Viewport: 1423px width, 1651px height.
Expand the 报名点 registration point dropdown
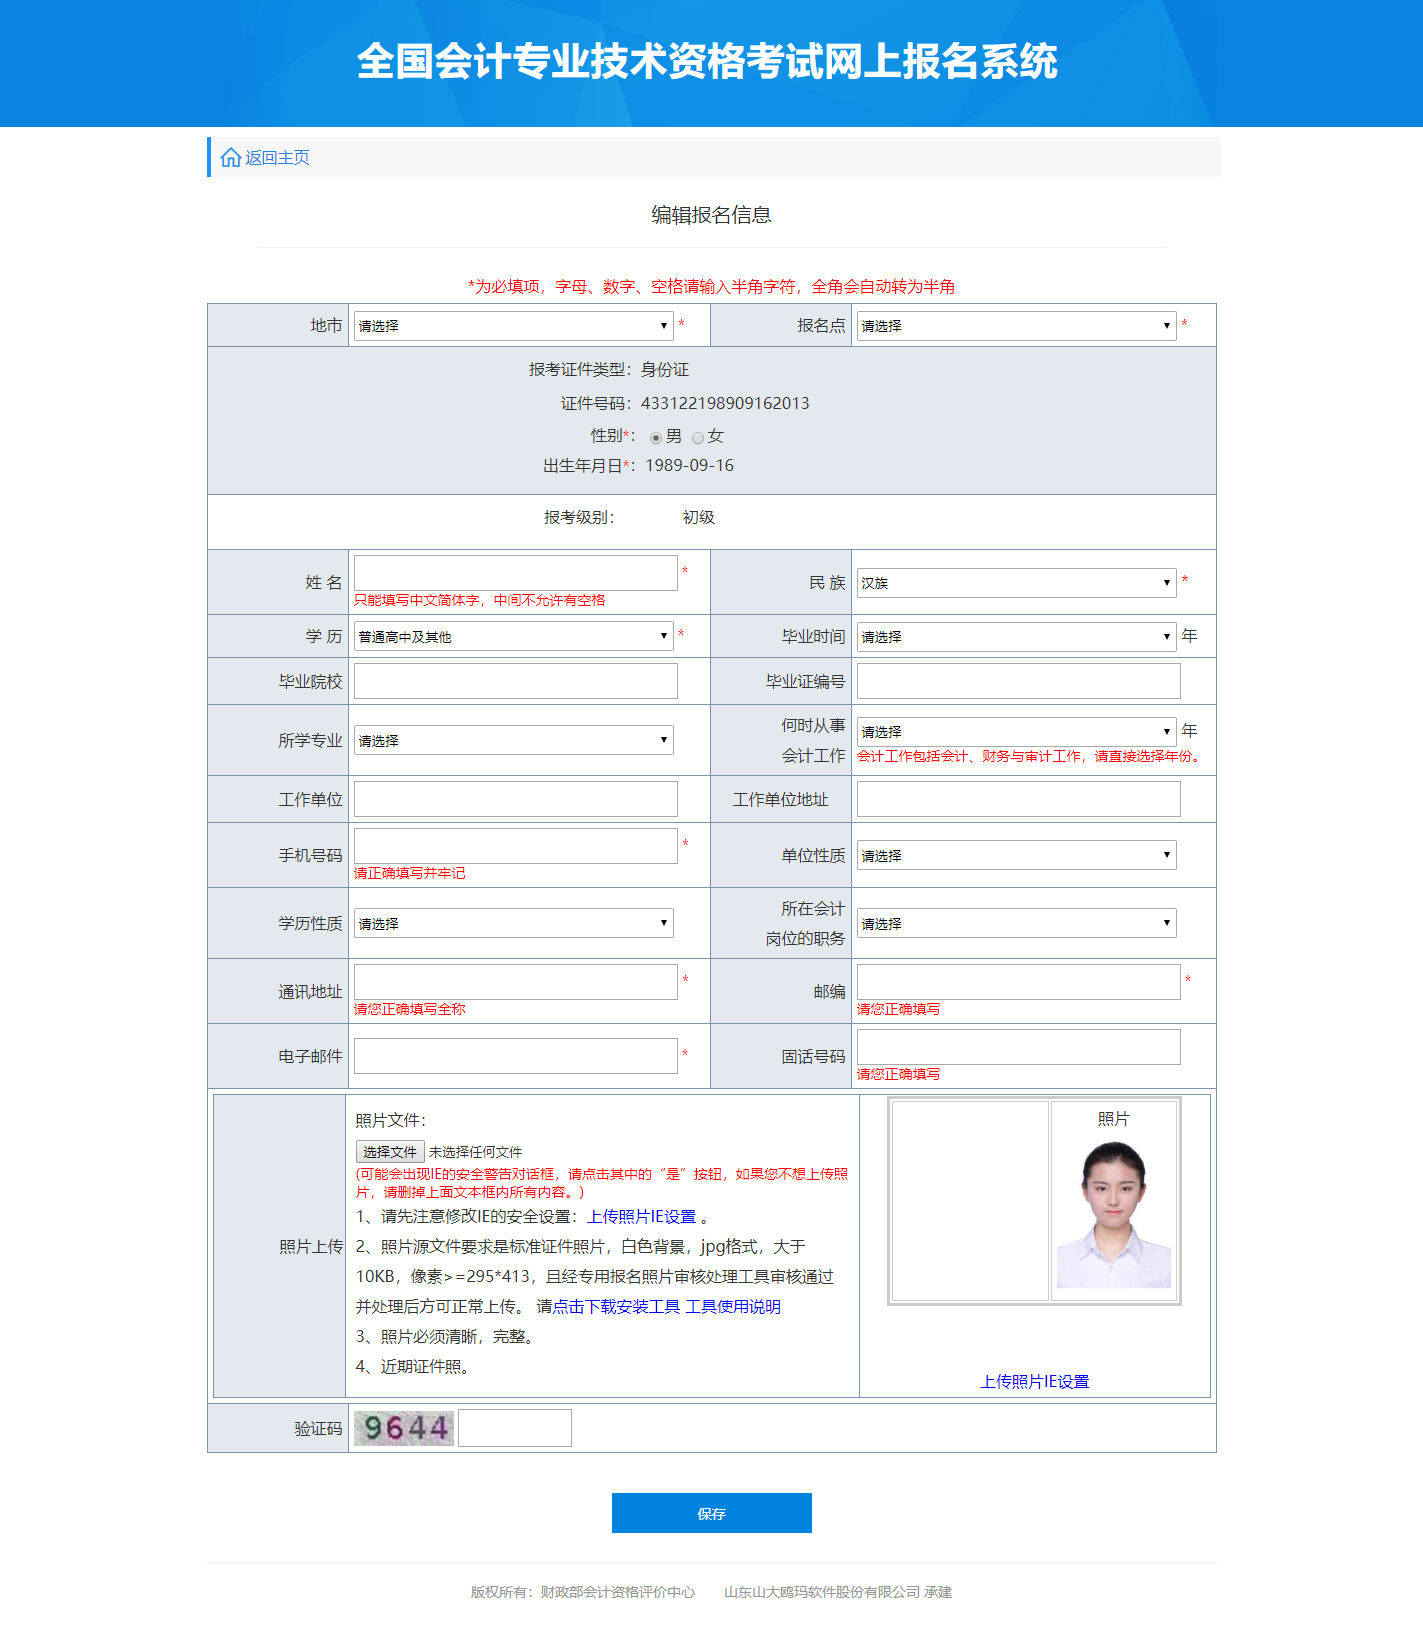pos(1016,326)
